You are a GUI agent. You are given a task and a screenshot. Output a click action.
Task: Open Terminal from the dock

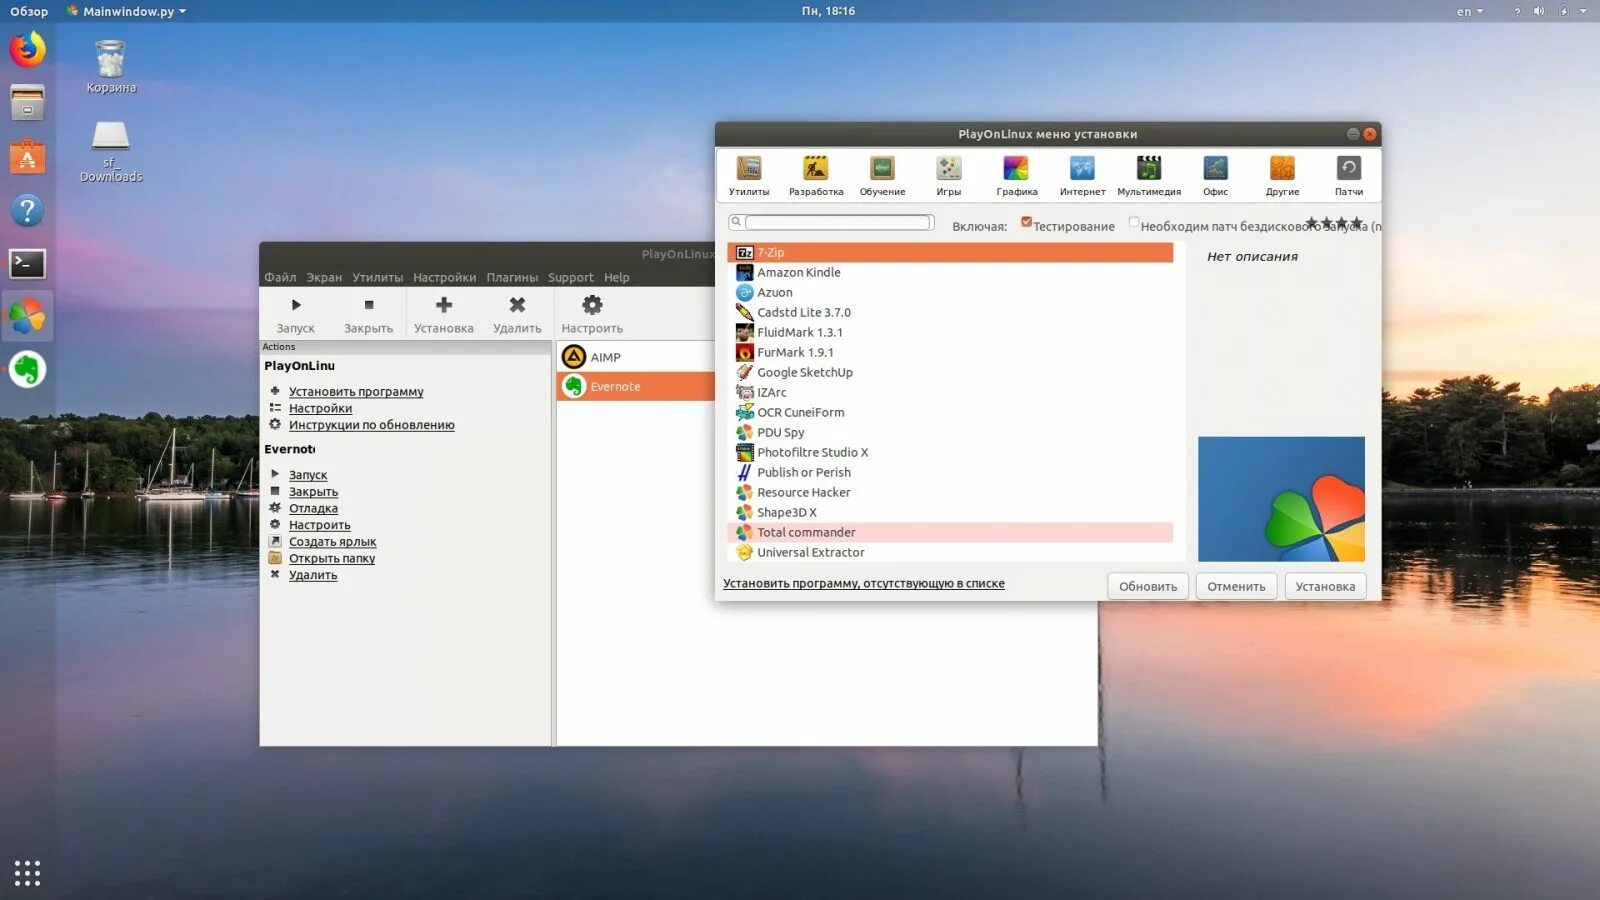coord(27,264)
